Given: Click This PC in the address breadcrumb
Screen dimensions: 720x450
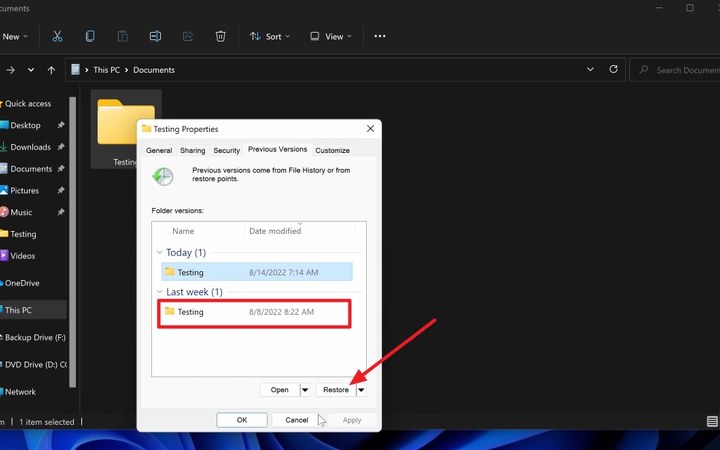Looking at the screenshot, I should point(107,70).
